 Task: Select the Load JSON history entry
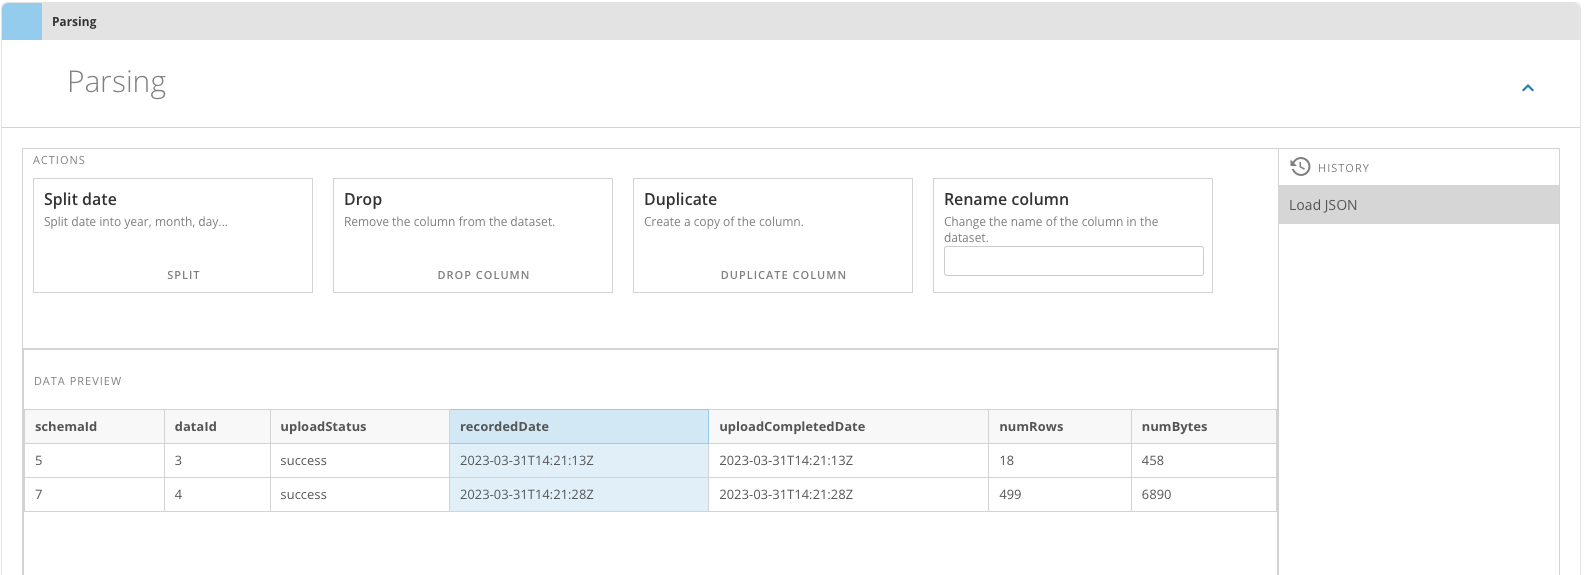[1418, 205]
